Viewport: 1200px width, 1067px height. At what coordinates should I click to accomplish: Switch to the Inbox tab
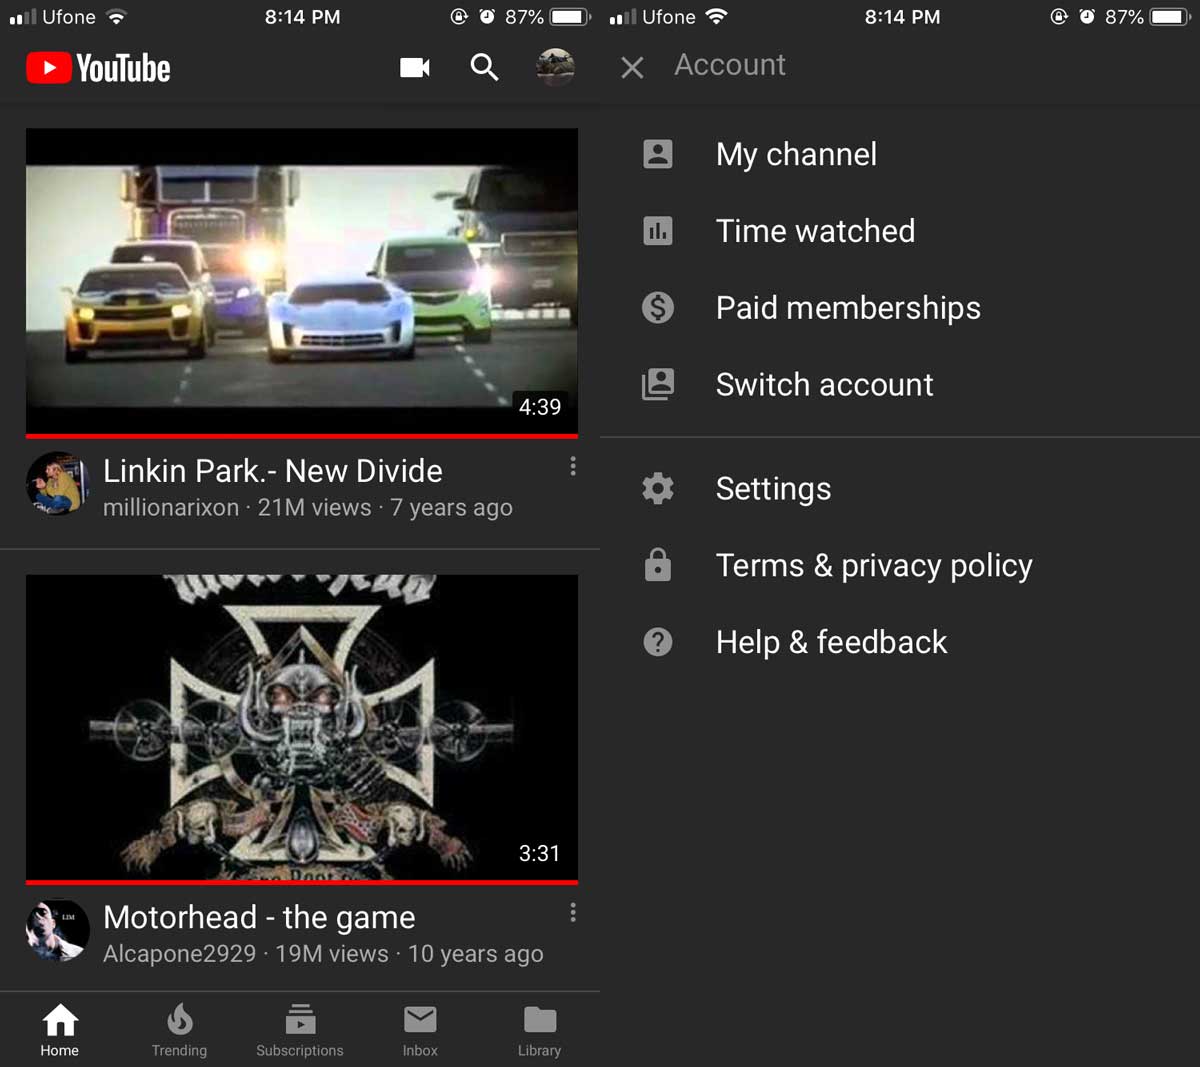coord(420,1030)
